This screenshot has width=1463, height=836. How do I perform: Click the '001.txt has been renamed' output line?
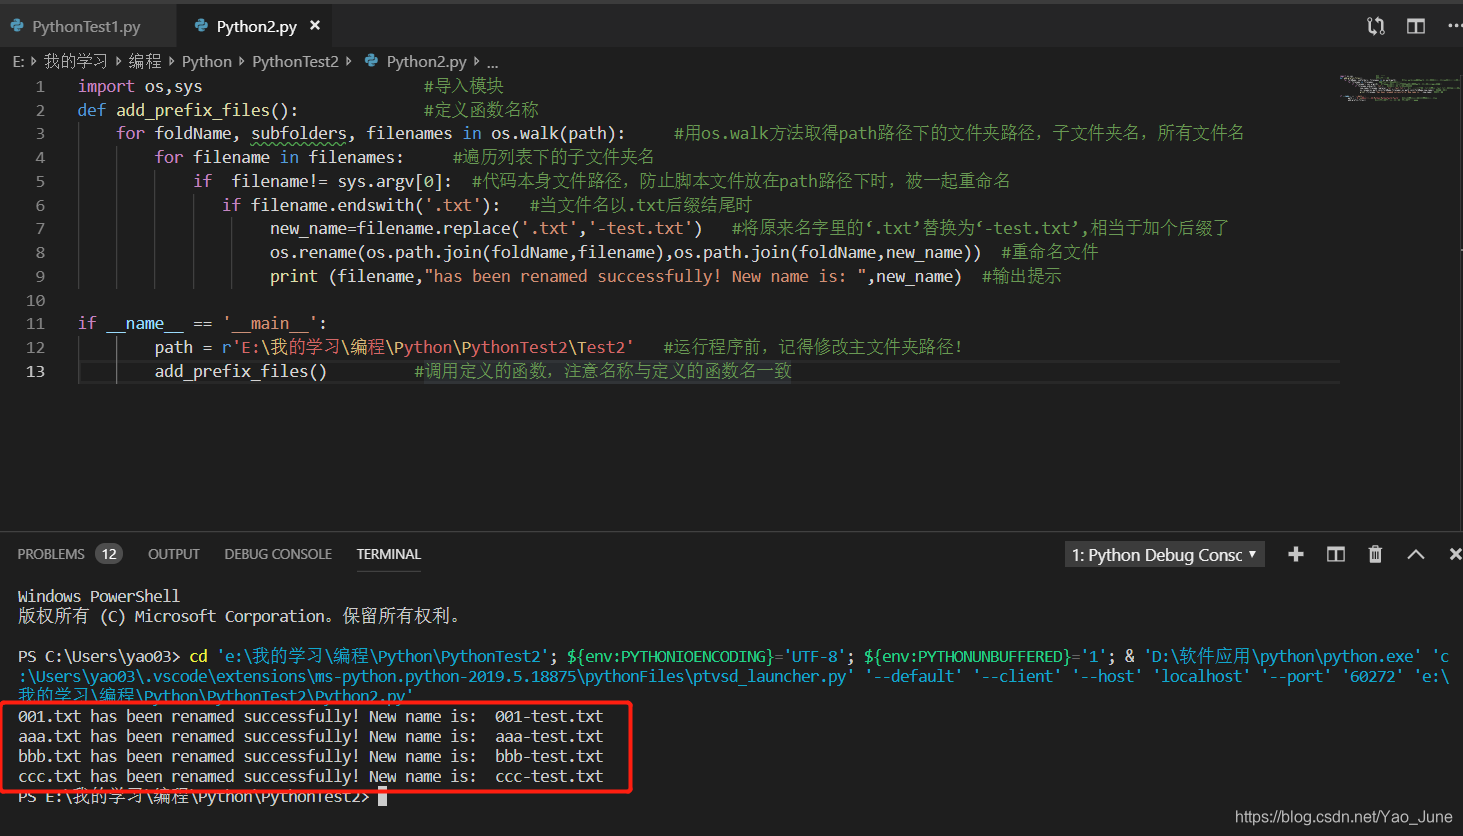point(310,716)
